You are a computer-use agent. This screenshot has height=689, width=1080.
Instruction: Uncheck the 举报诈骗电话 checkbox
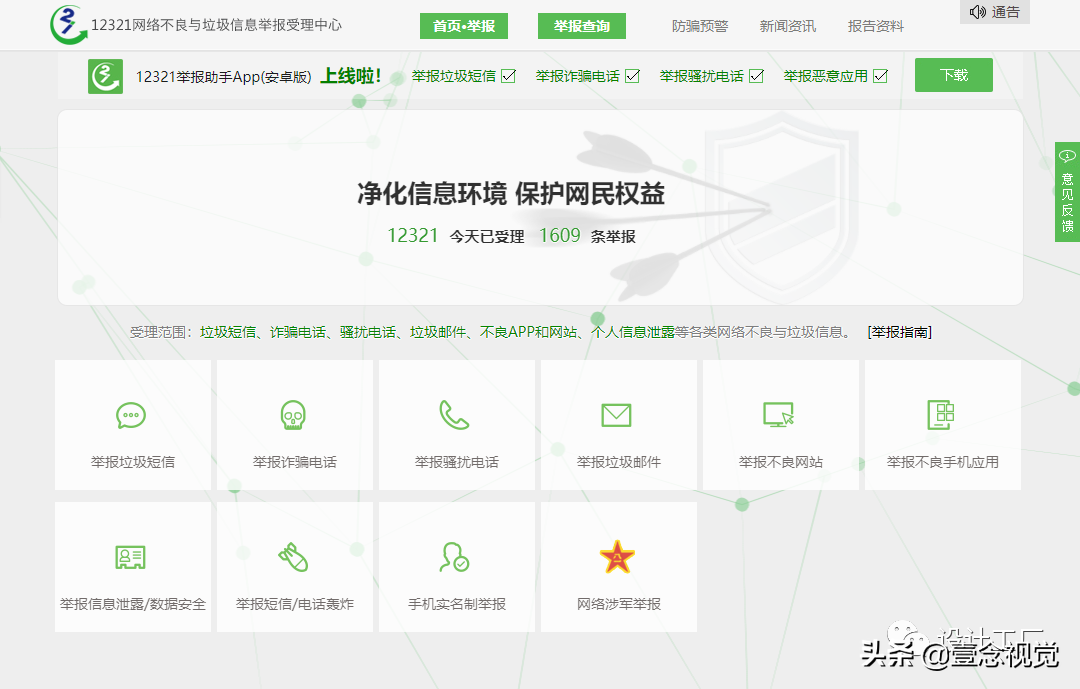634,74
